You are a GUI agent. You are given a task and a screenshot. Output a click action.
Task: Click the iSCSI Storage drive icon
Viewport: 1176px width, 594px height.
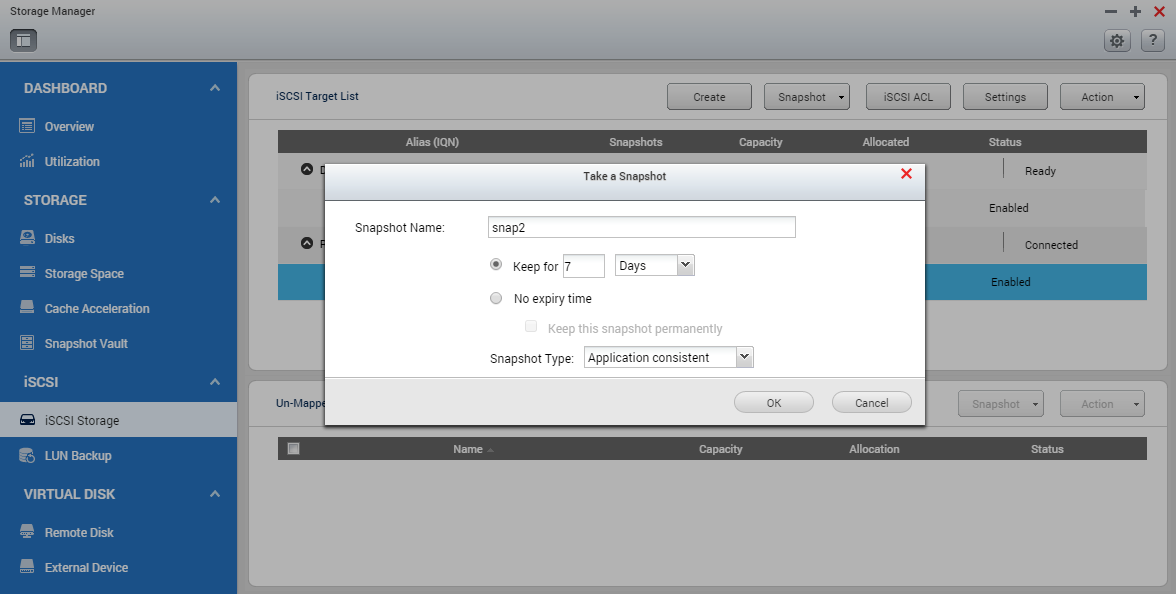(27, 420)
